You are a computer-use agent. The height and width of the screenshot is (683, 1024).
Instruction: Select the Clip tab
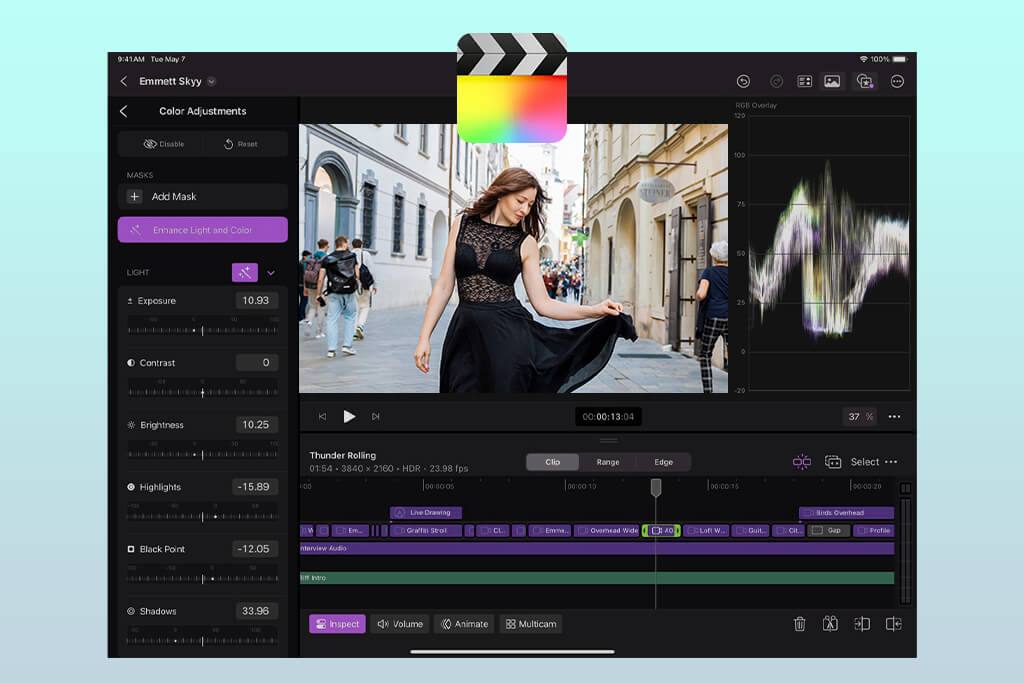tap(552, 462)
